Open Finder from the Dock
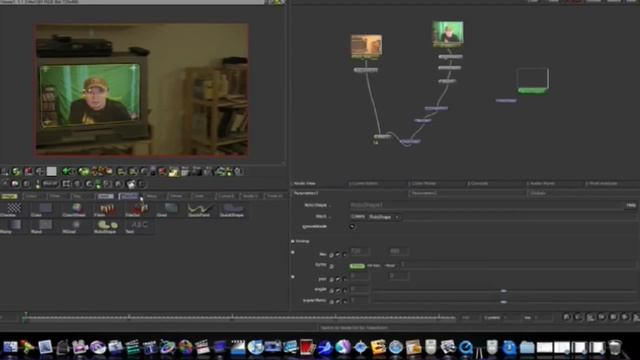Viewport: 640px width, 360px height. coord(10,347)
